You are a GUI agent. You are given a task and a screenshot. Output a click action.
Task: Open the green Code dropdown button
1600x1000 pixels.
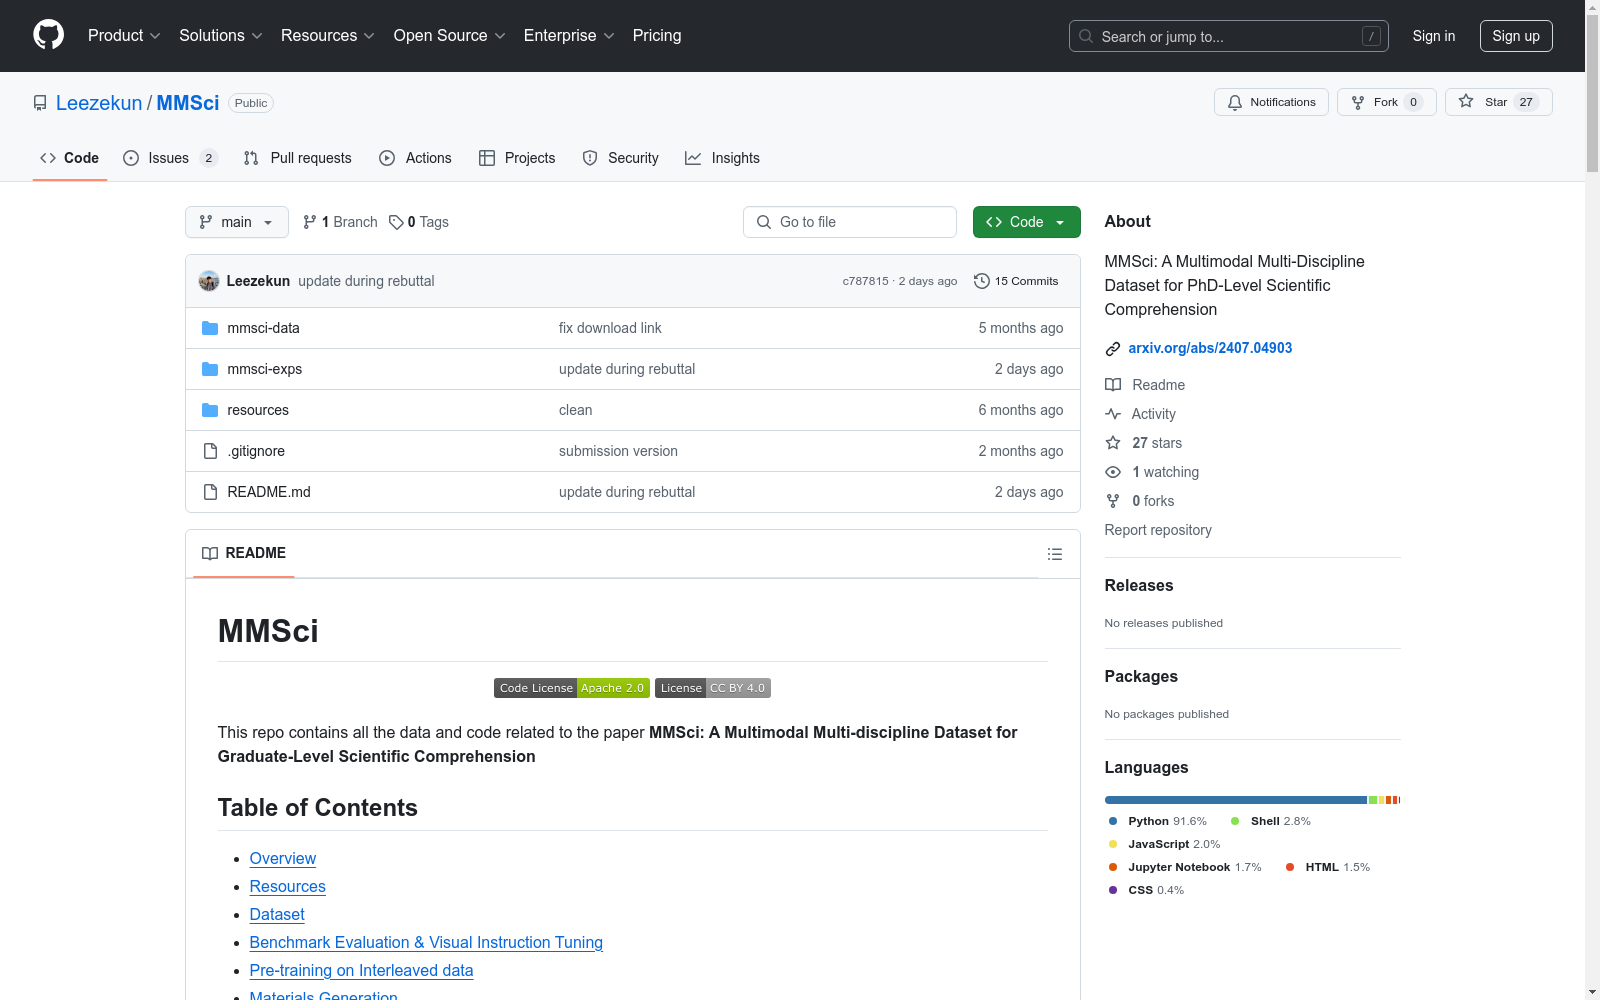[1026, 222]
